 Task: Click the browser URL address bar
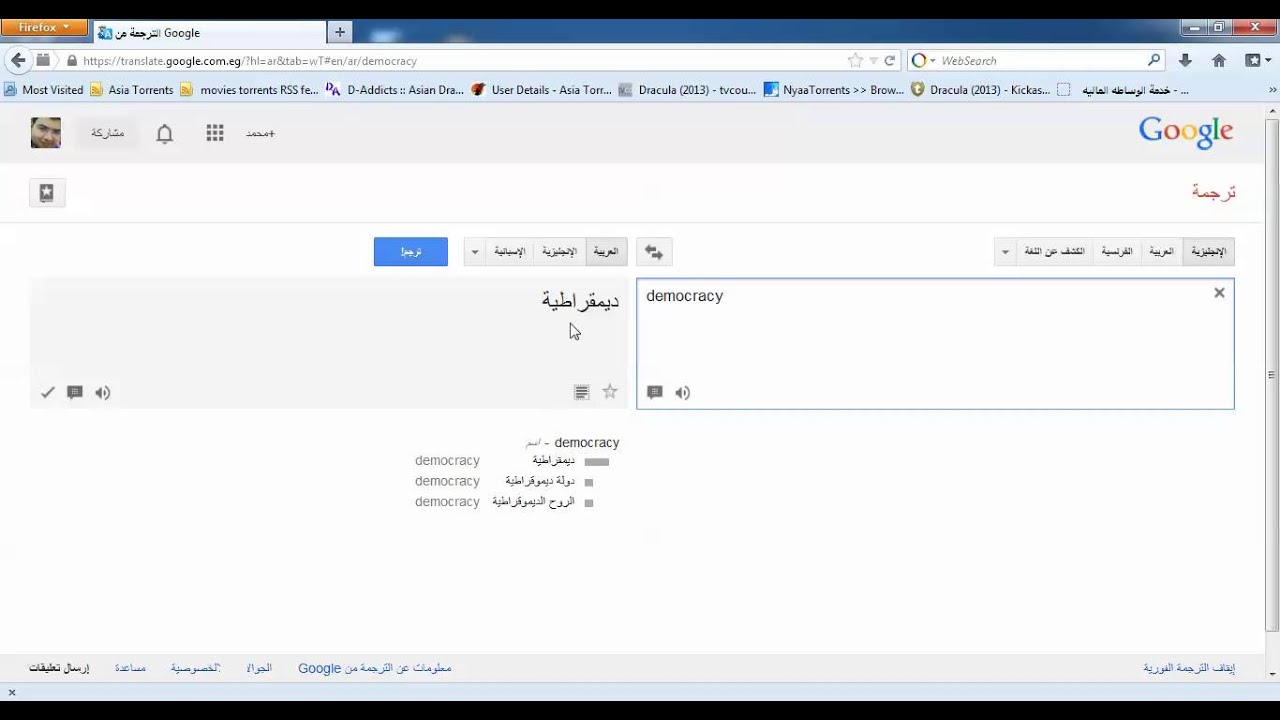460,61
